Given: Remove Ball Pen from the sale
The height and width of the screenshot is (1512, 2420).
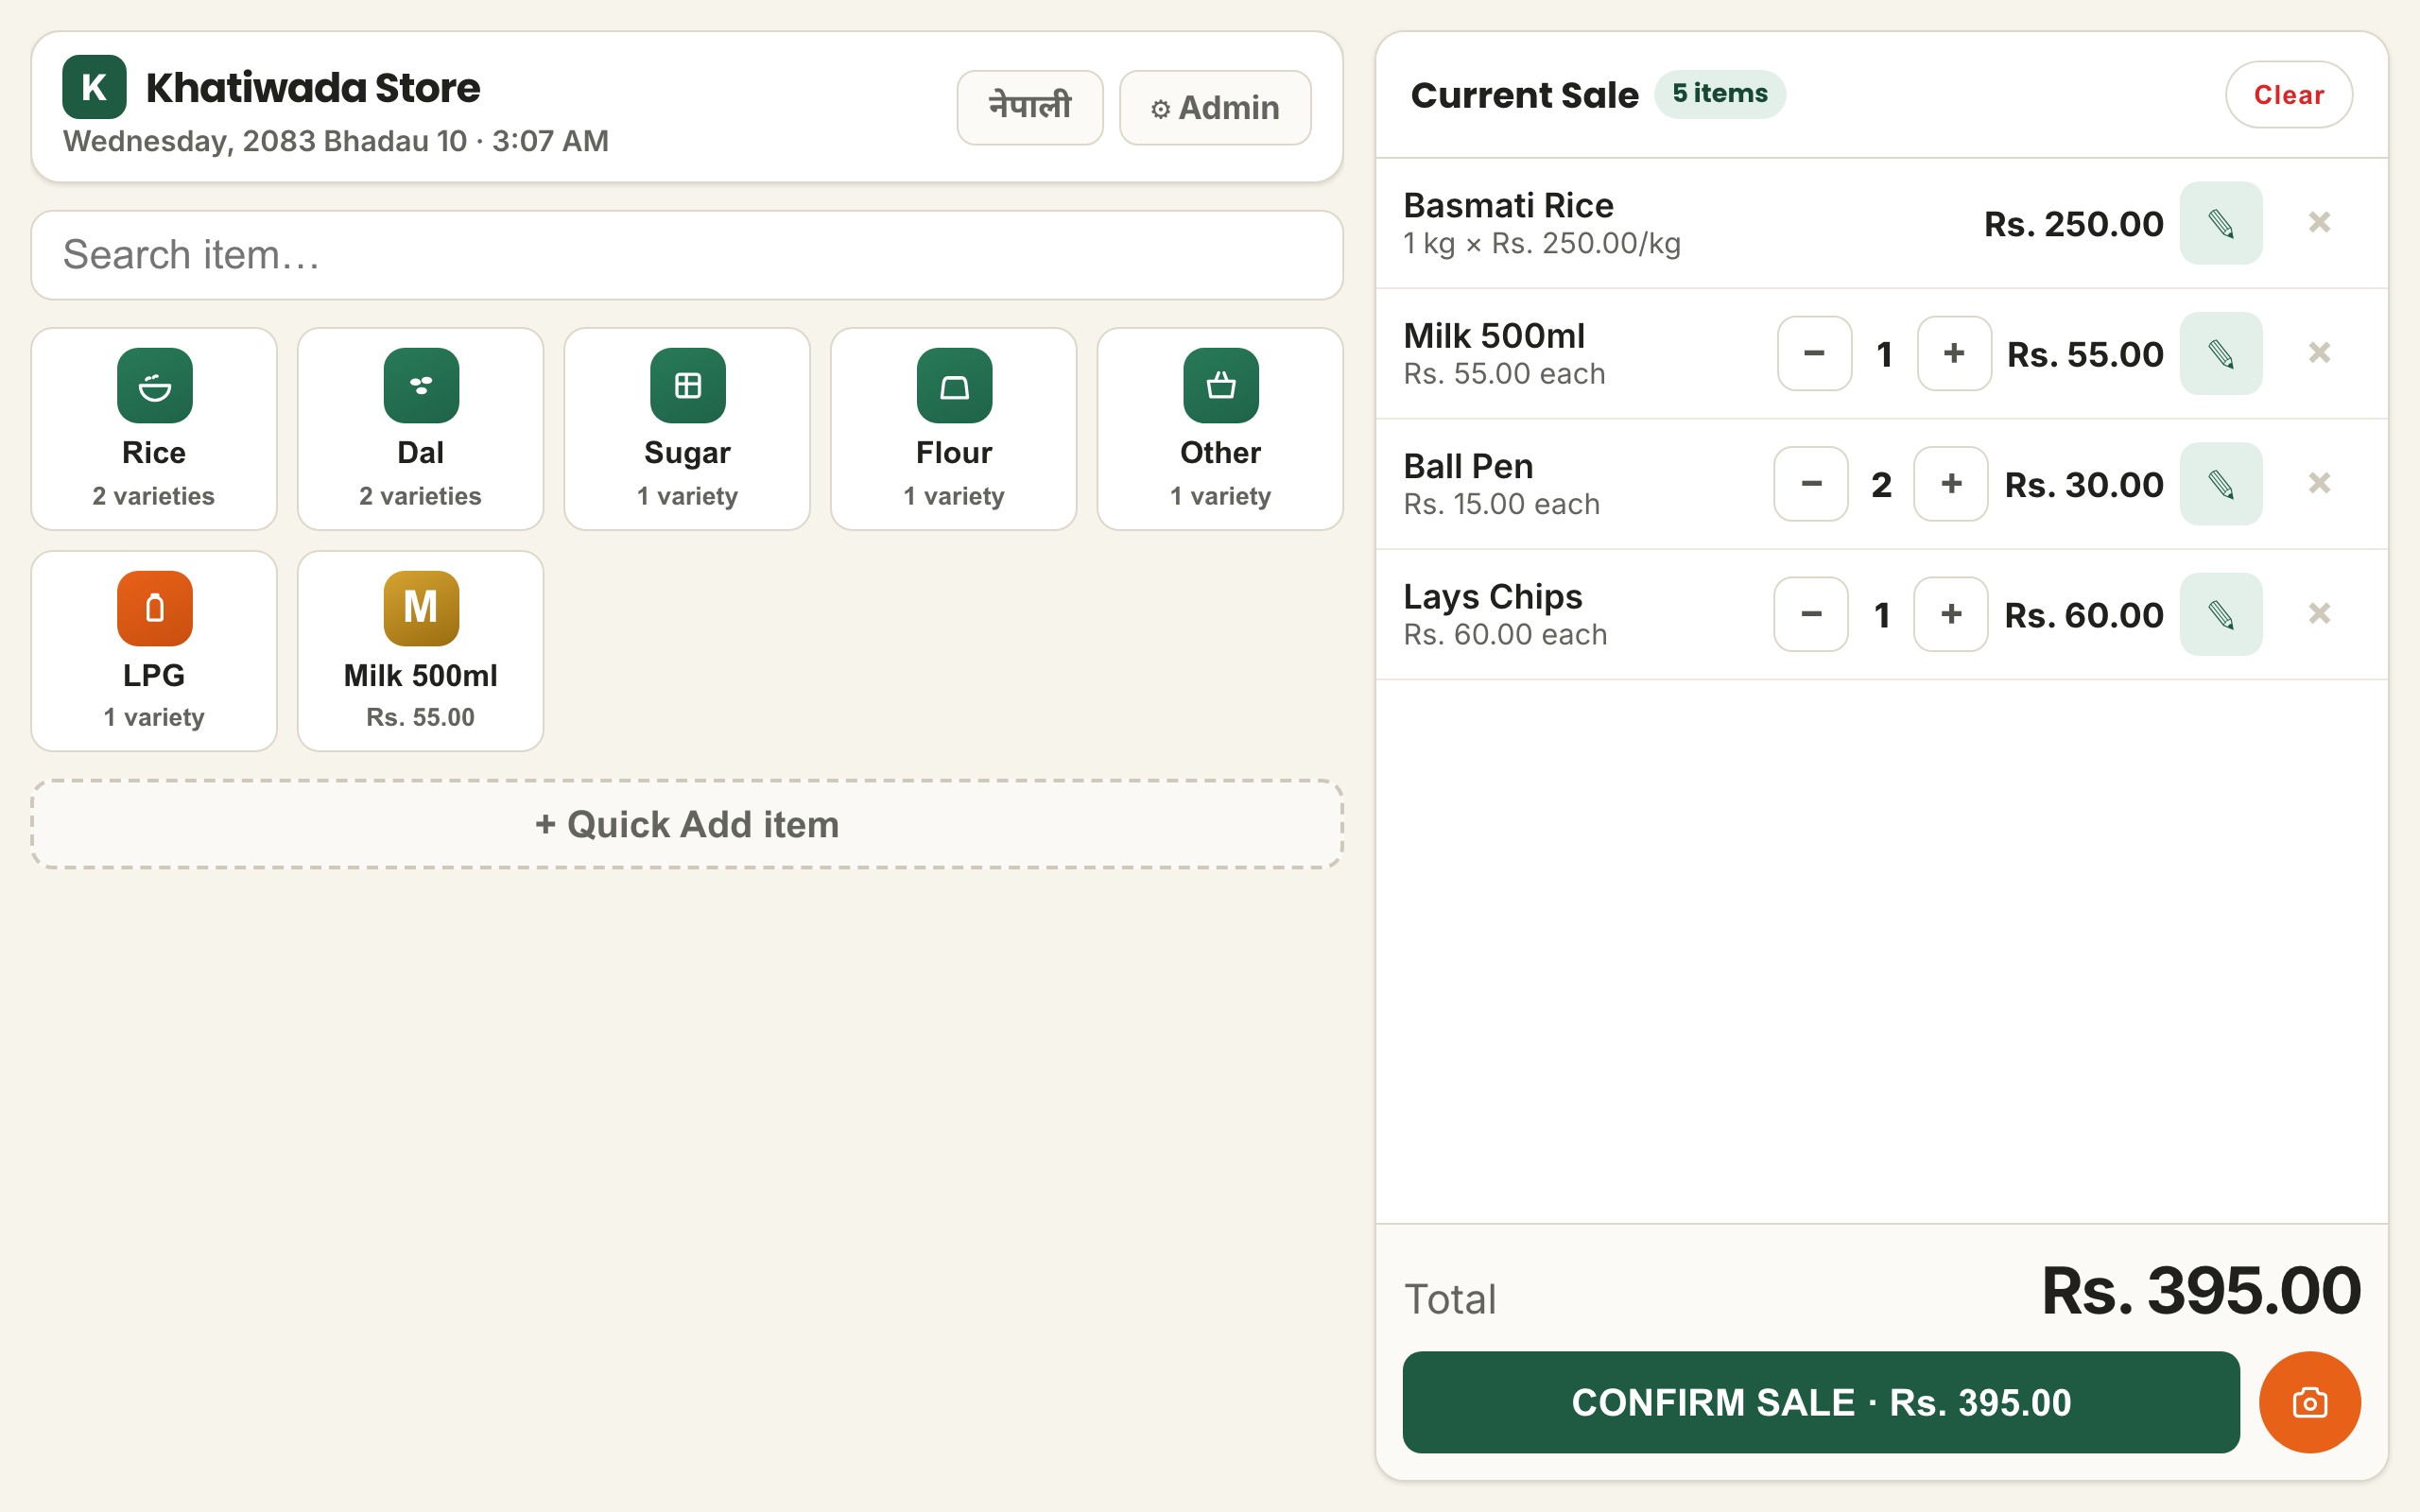Looking at the screenshot, I should click(2319, 483).
